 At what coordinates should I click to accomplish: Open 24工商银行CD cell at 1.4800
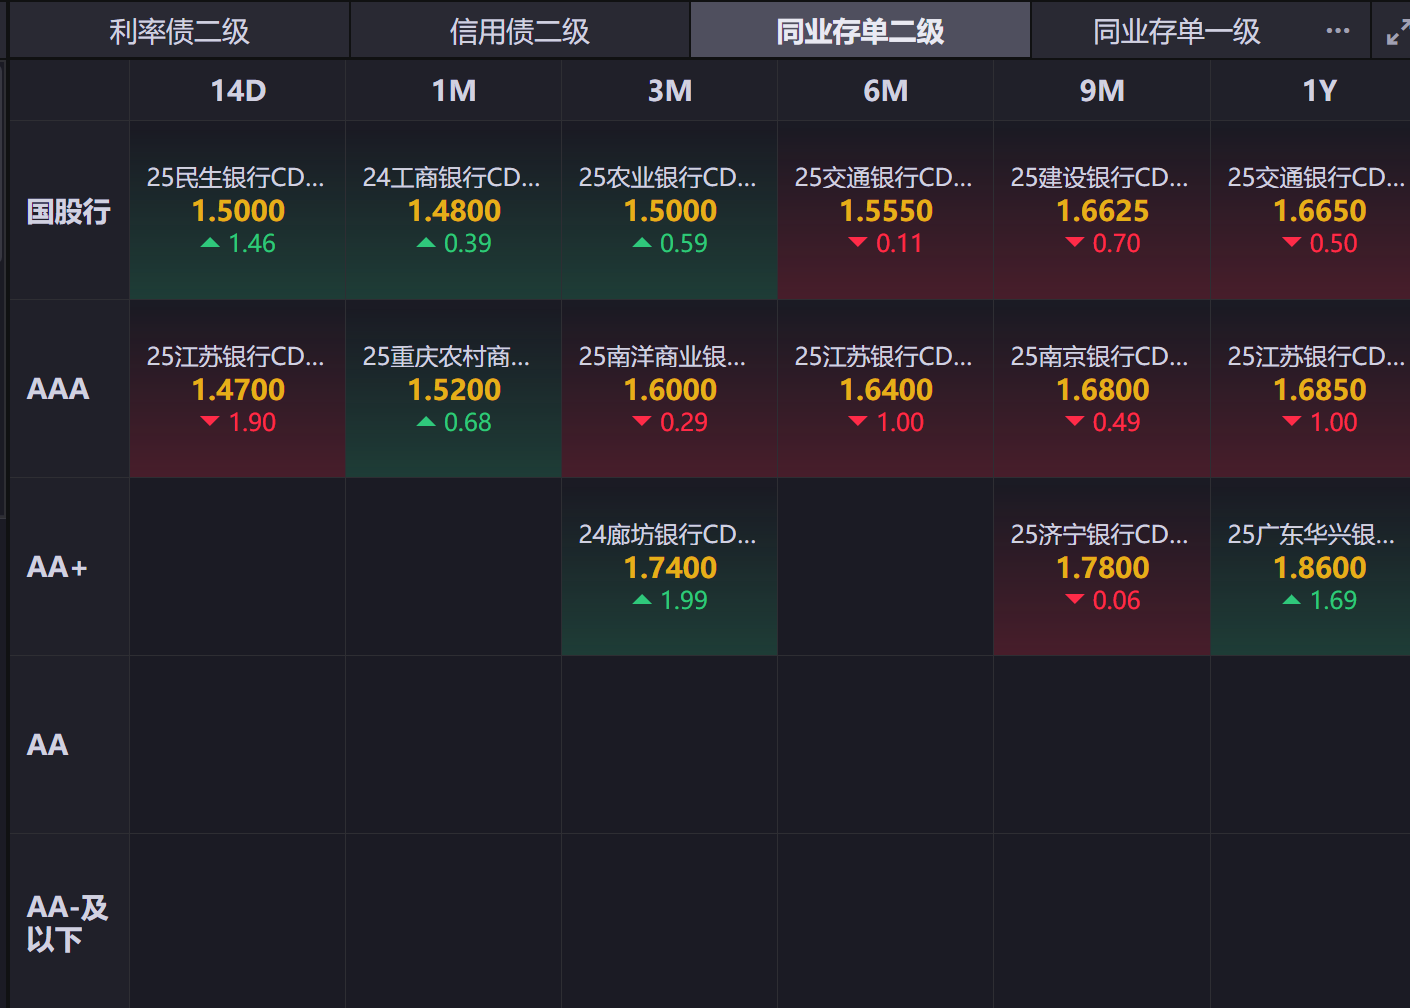pos(454,211)
